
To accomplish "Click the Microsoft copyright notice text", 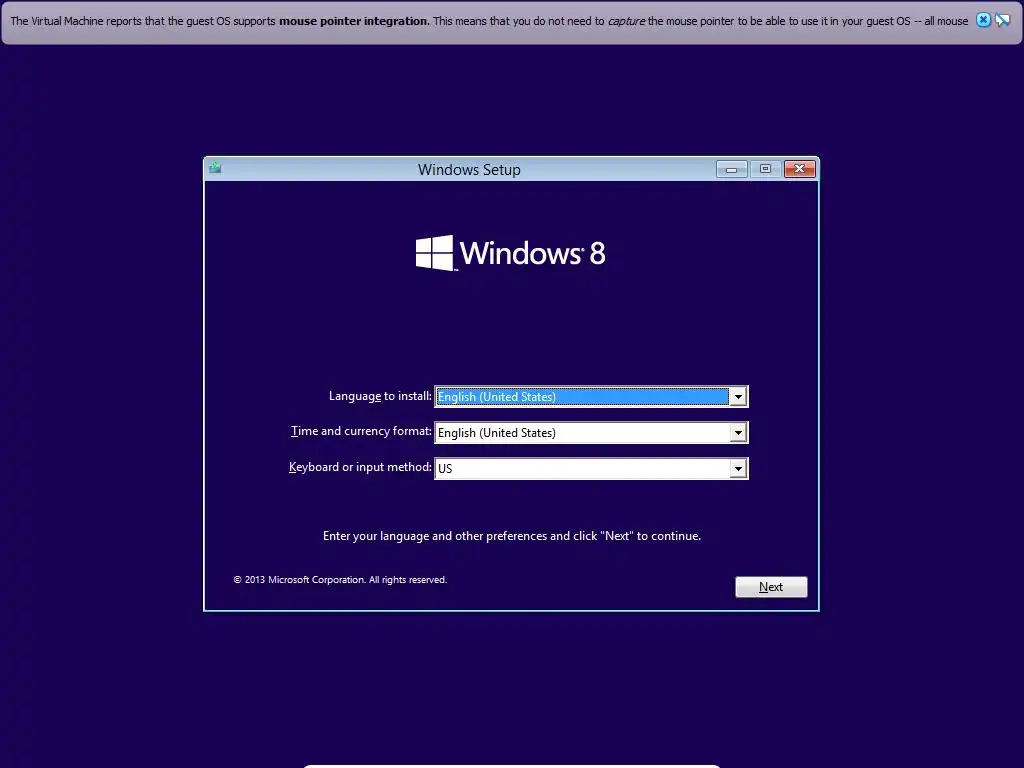I will click(x=340, y=579).
